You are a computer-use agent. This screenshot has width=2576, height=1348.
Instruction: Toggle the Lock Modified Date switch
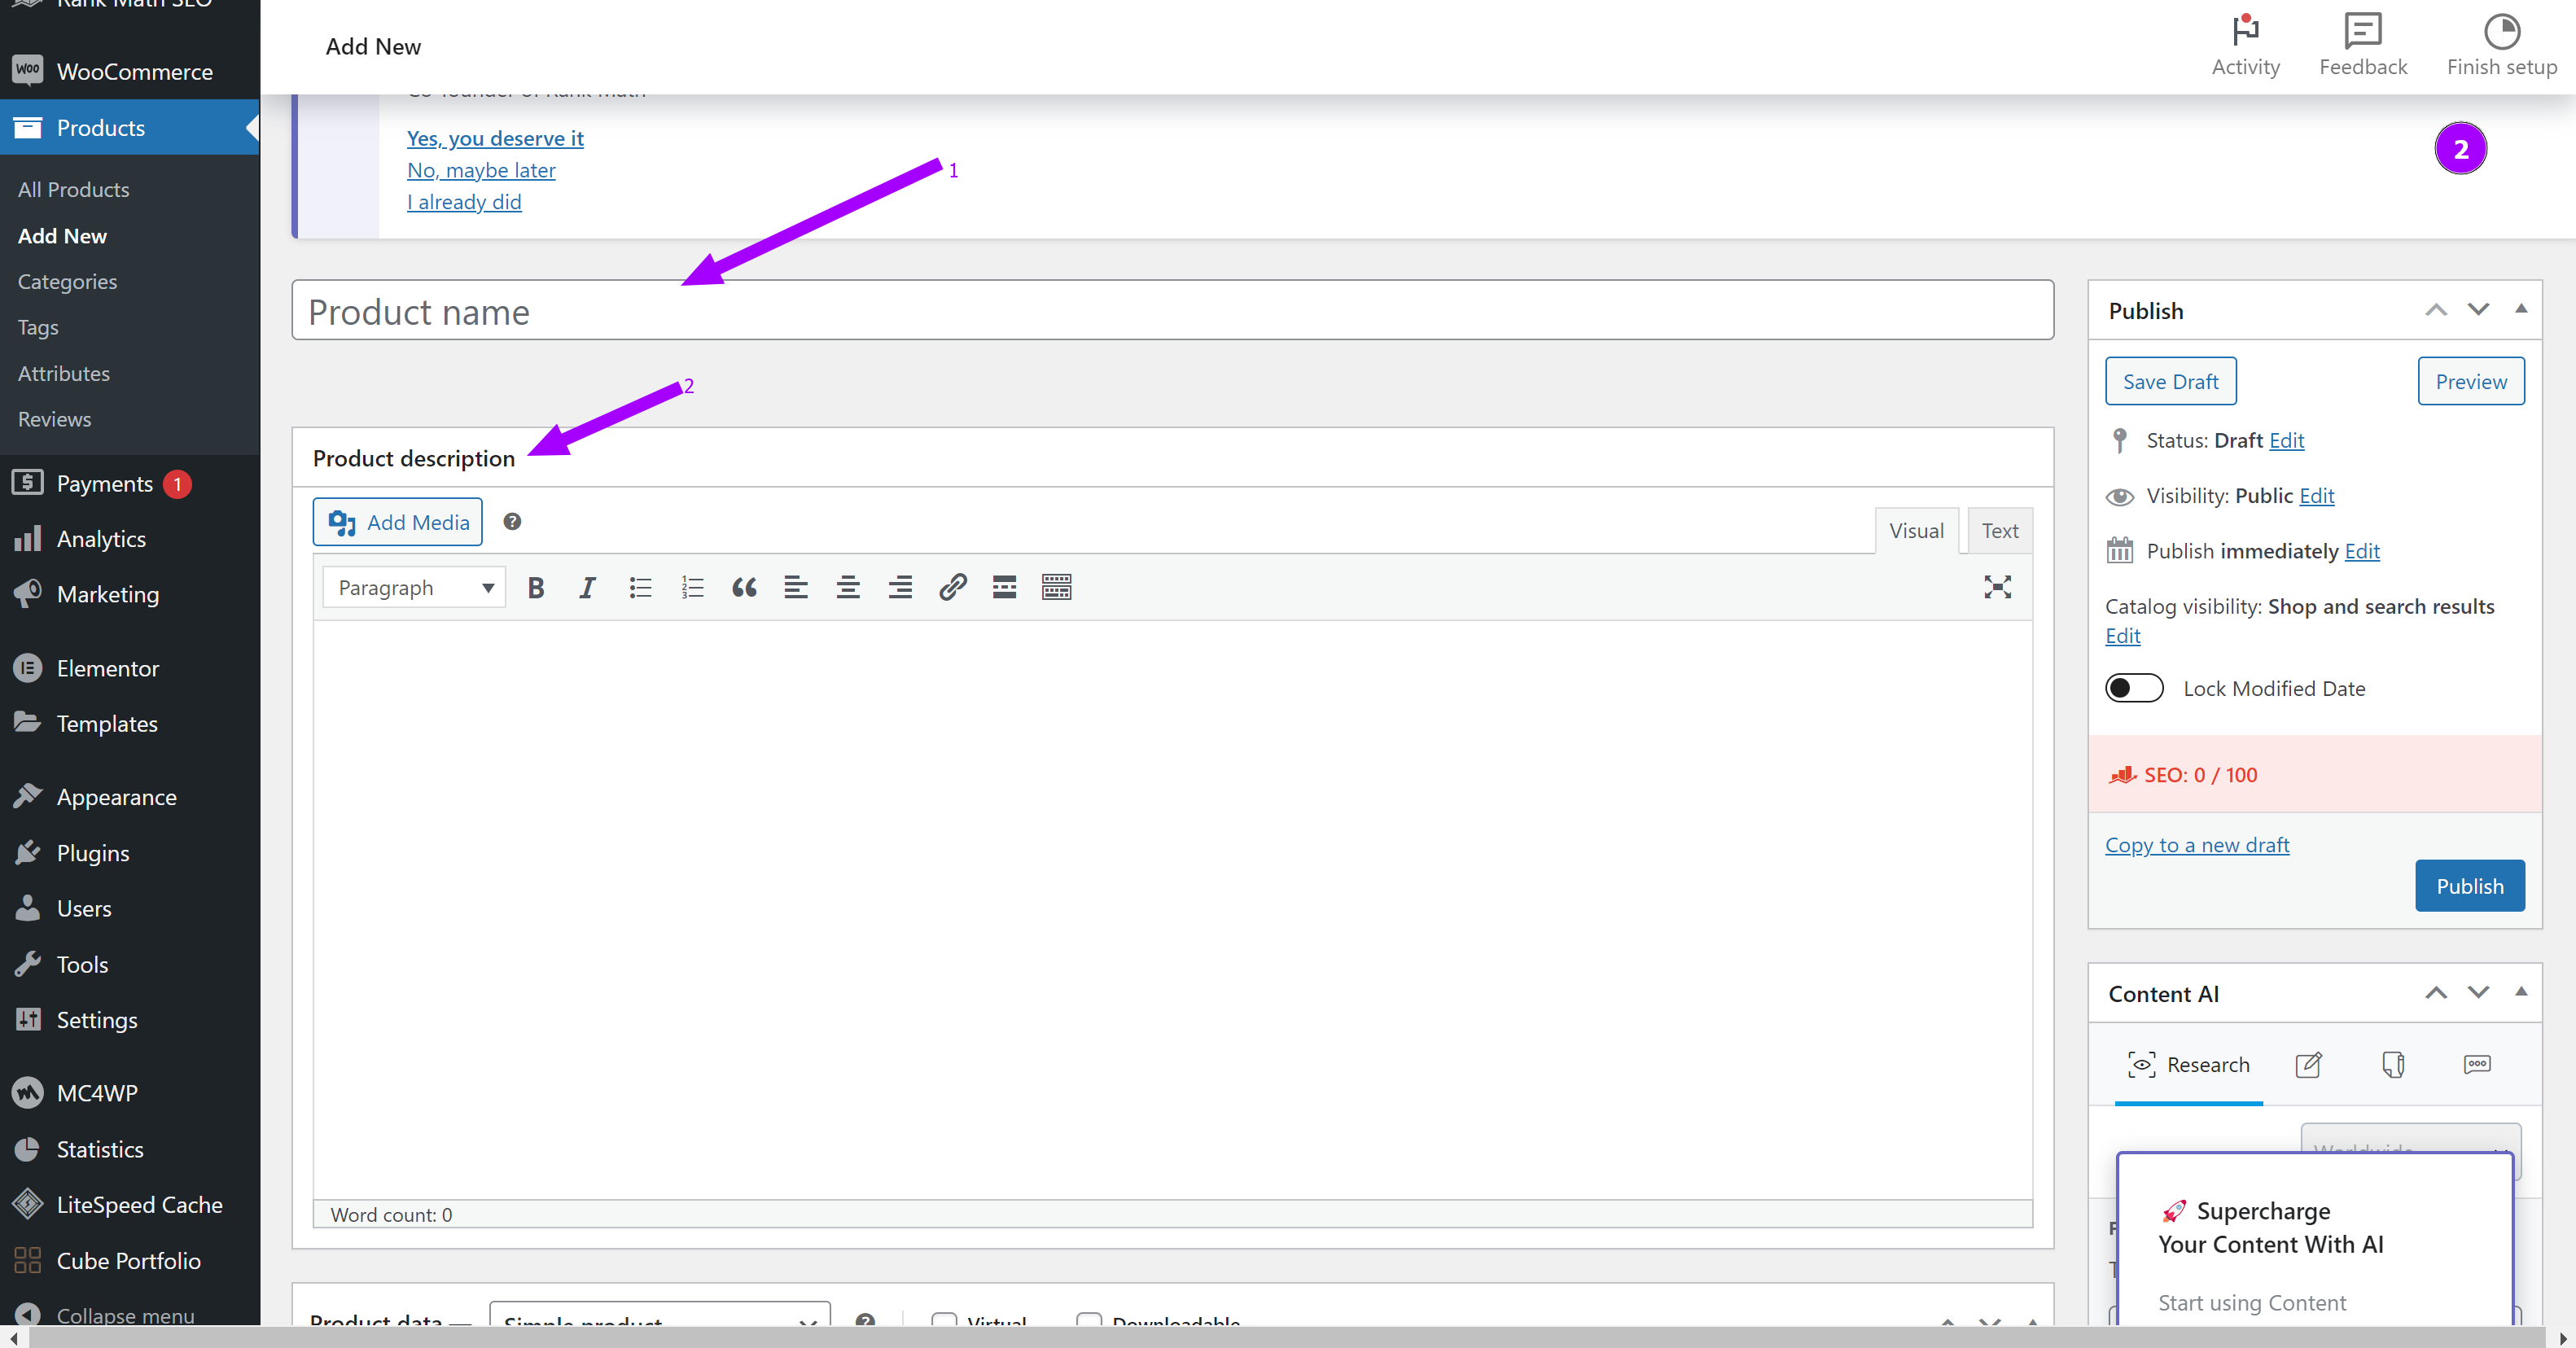click(x=2134, y=688)
